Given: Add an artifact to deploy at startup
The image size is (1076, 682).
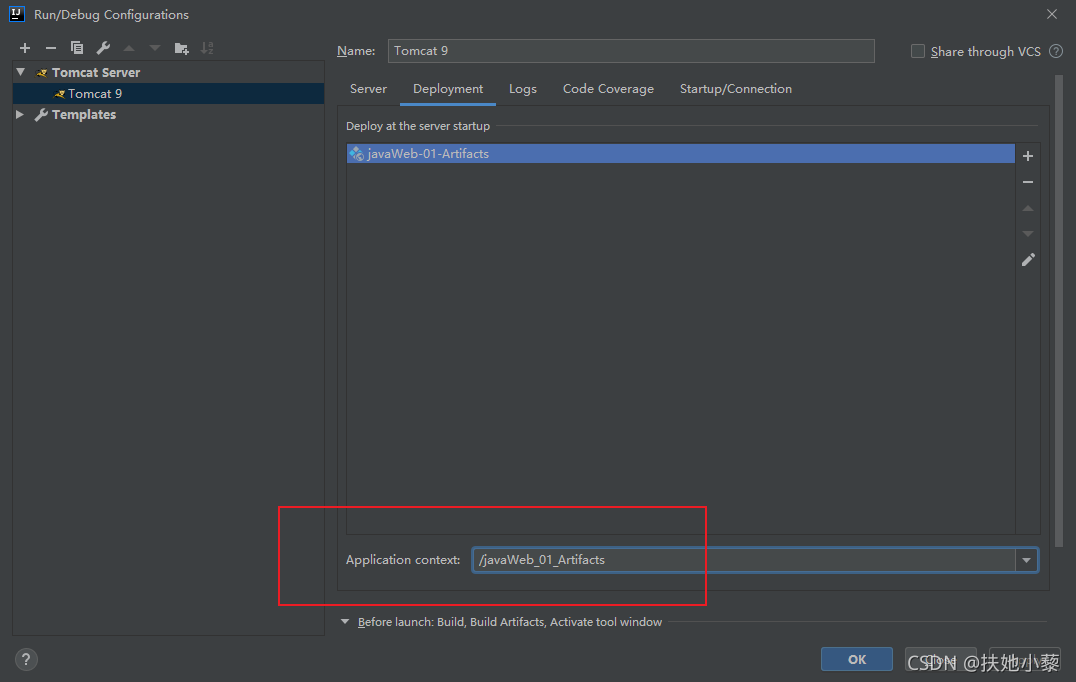Looking at the screenshot, I should [1028, 156].
